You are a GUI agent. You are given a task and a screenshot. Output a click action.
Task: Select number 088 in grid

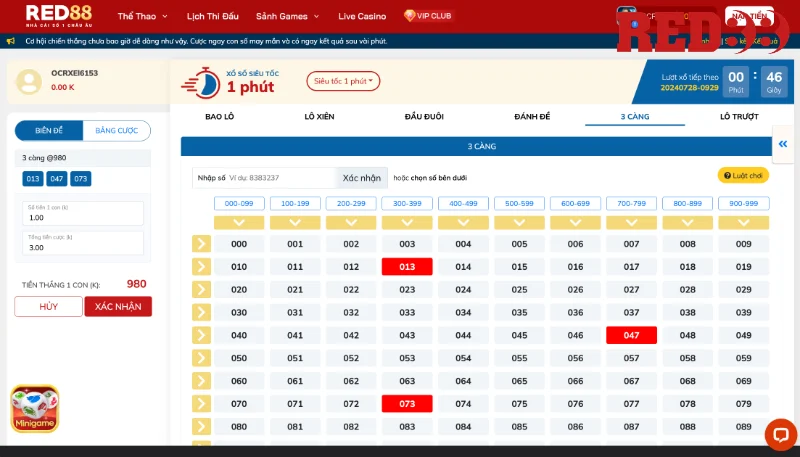[688, 426]
